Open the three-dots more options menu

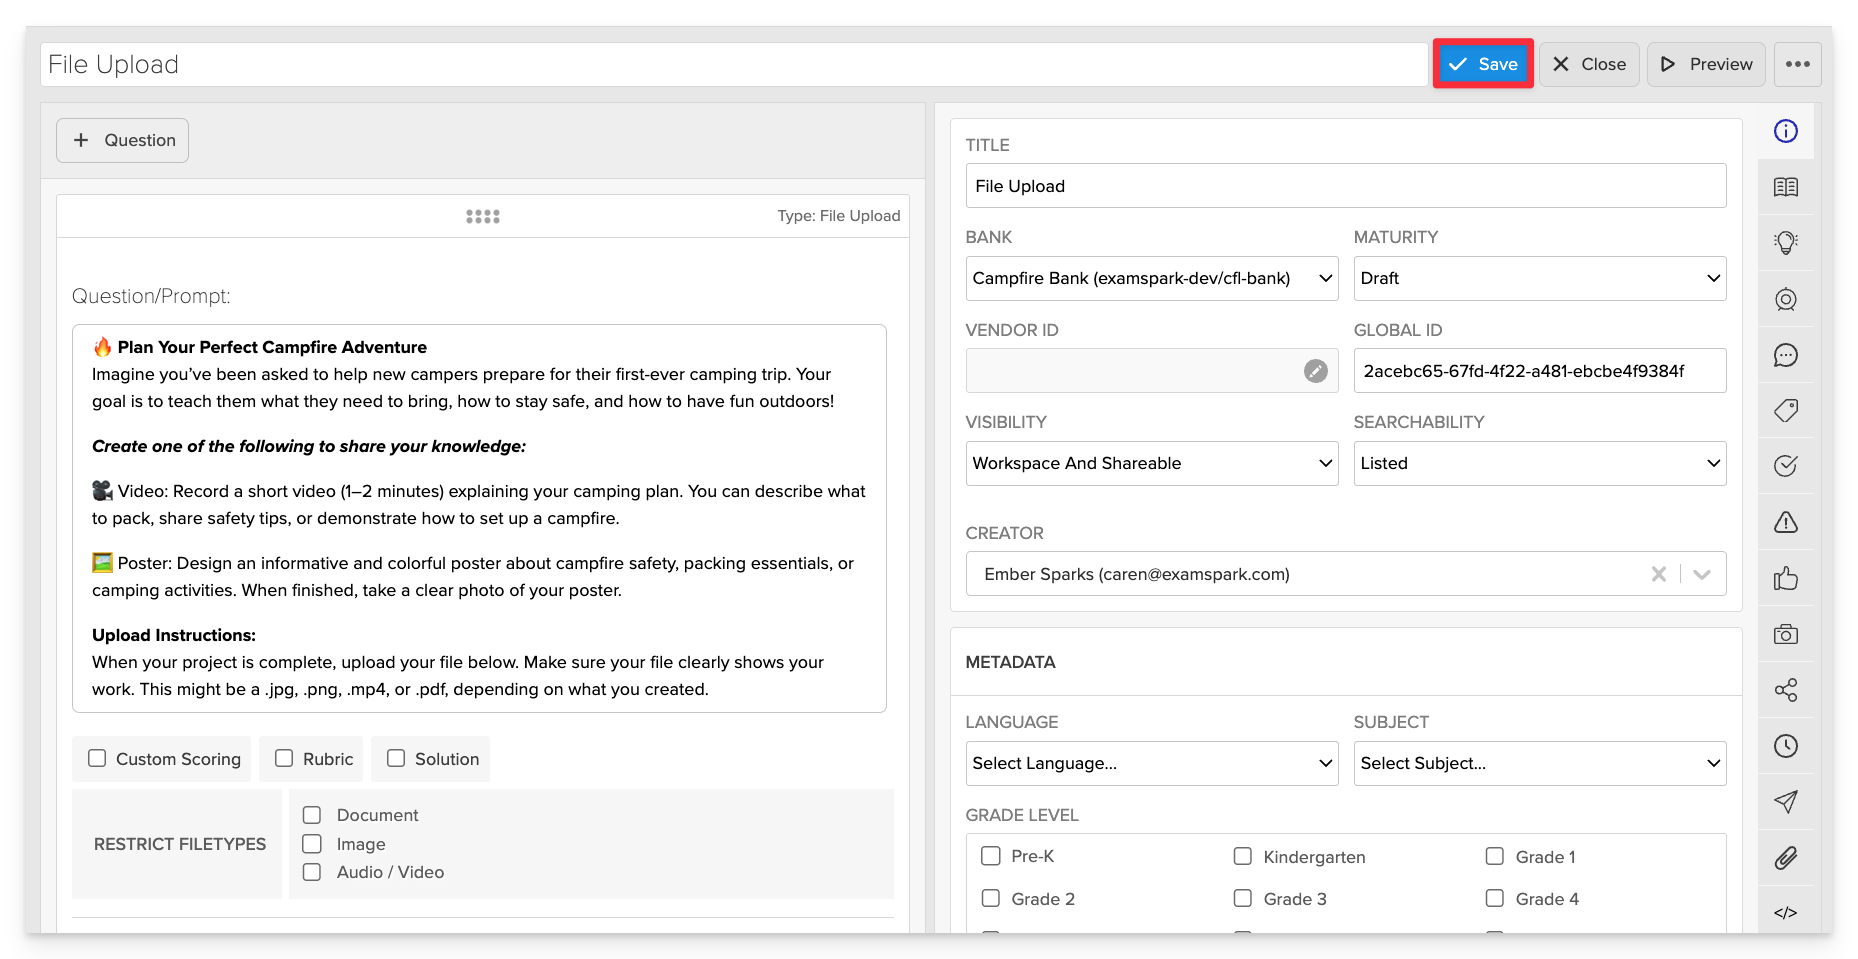(x=1797, y=64)
